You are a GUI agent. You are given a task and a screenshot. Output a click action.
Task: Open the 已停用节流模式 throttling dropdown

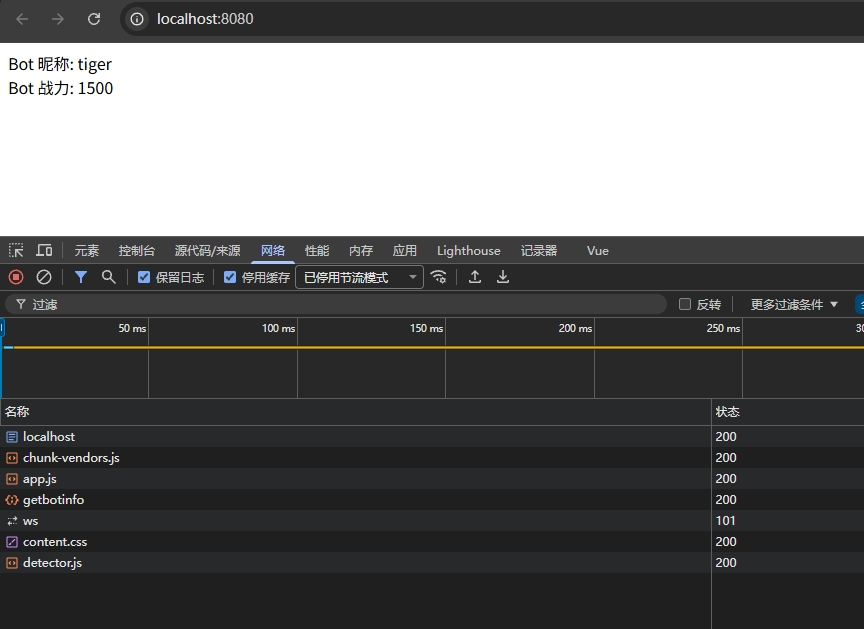coord(359,277)
